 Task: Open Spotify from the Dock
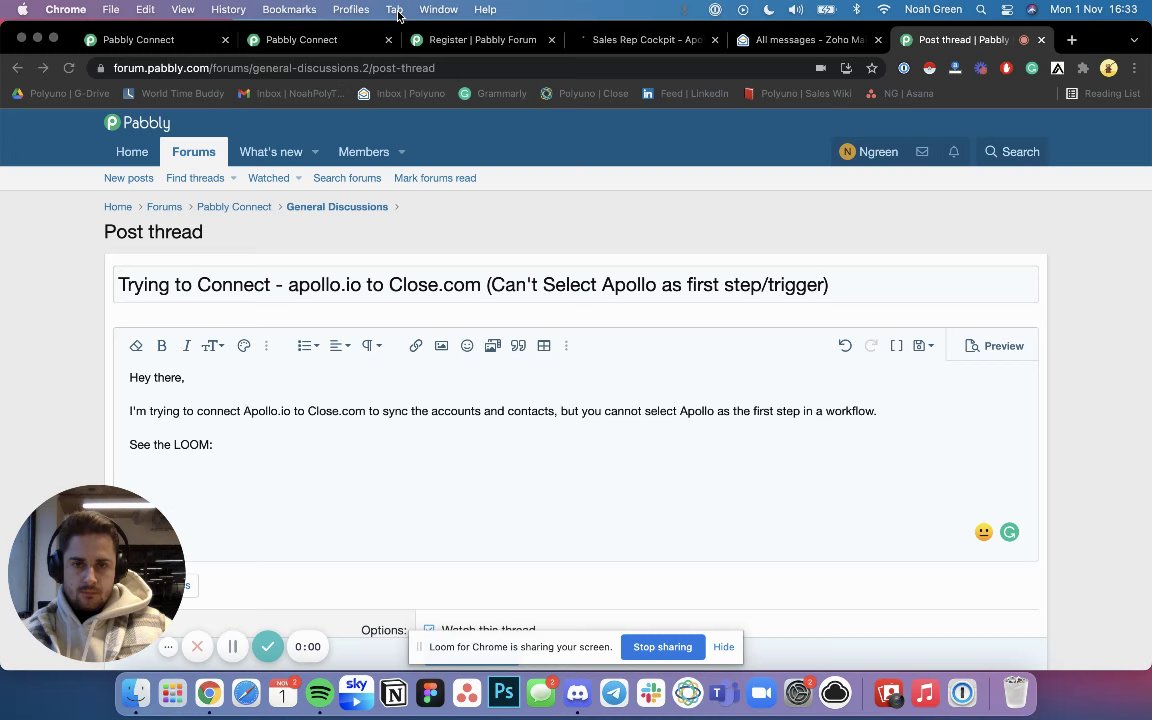pyautogui.click(x=320, y=693)
